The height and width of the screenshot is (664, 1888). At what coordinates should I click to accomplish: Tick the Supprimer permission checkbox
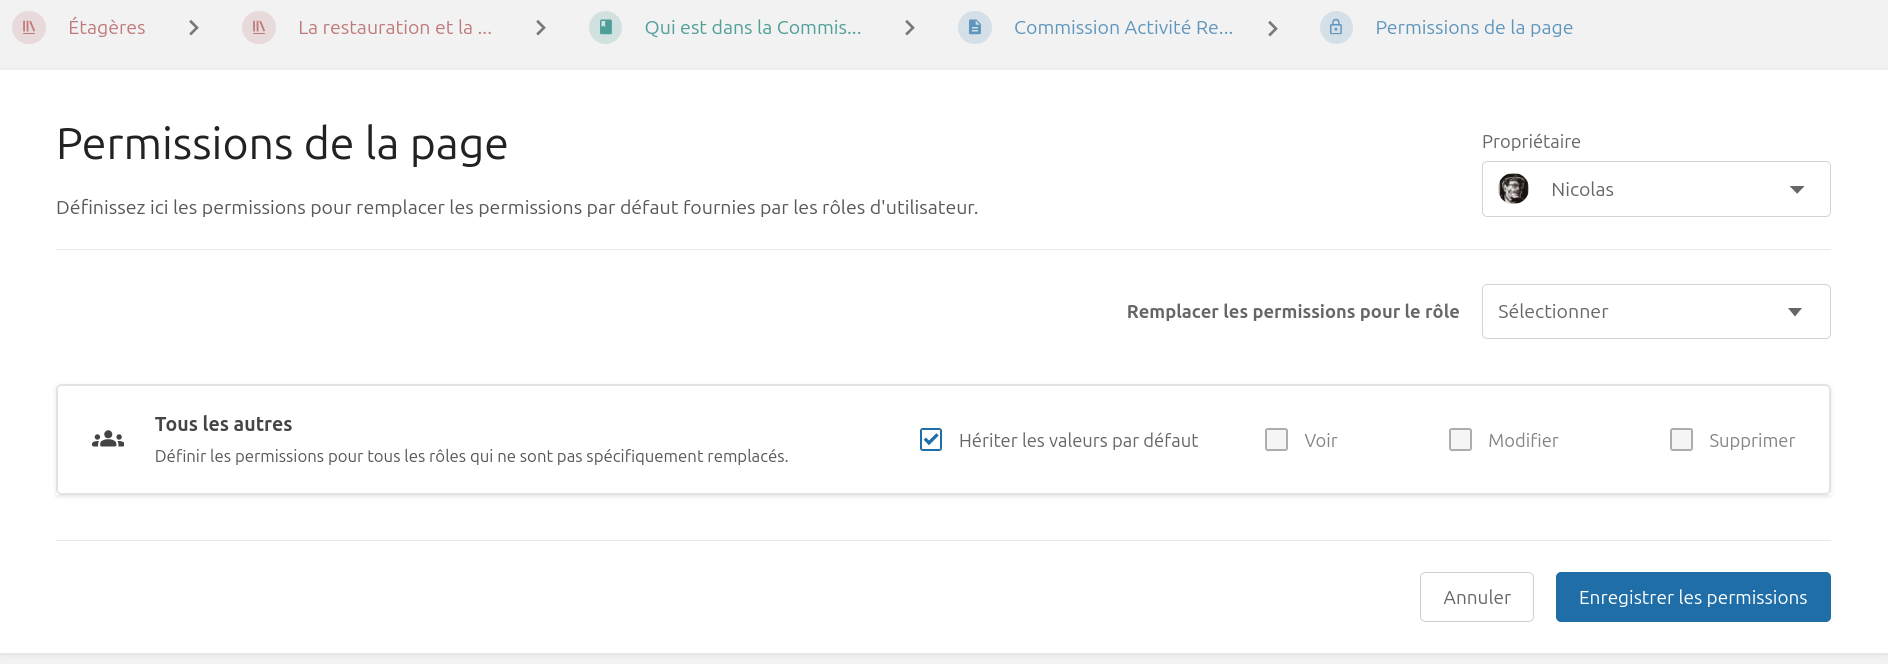coord(1682,440)
